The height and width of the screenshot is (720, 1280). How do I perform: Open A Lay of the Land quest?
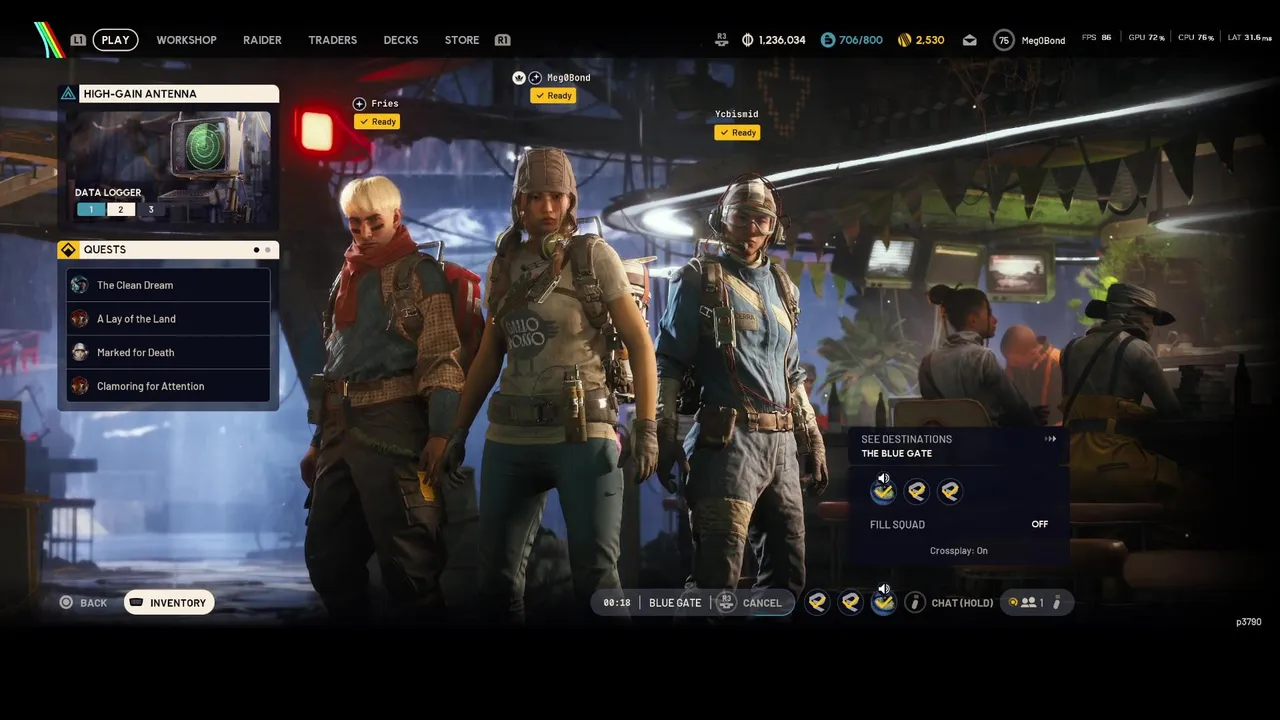click(x=168, y=319)
